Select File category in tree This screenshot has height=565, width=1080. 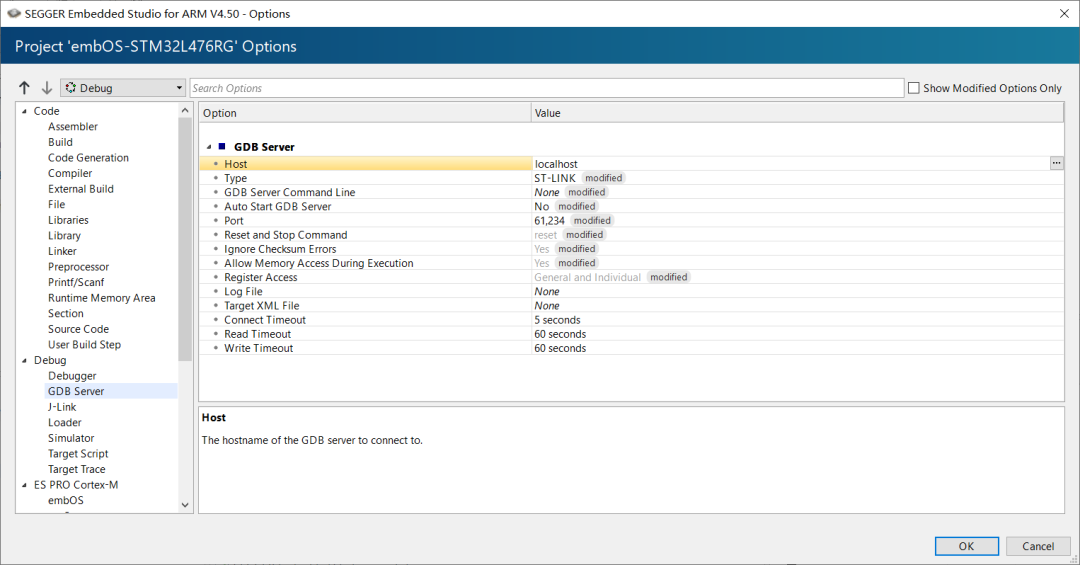tap(56, 205)
